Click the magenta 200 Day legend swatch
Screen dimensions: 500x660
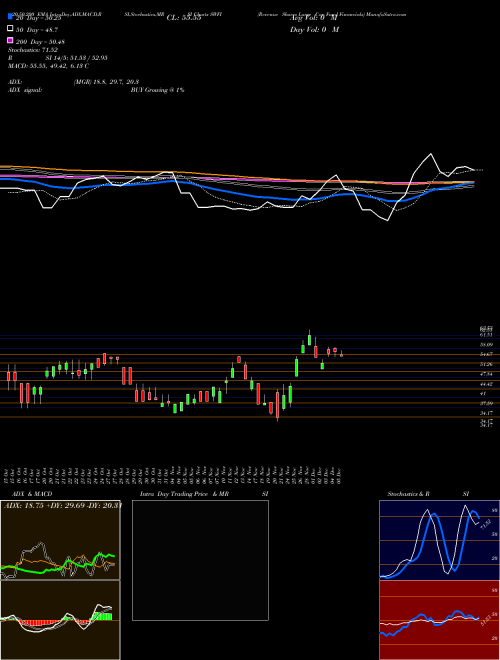10,40
